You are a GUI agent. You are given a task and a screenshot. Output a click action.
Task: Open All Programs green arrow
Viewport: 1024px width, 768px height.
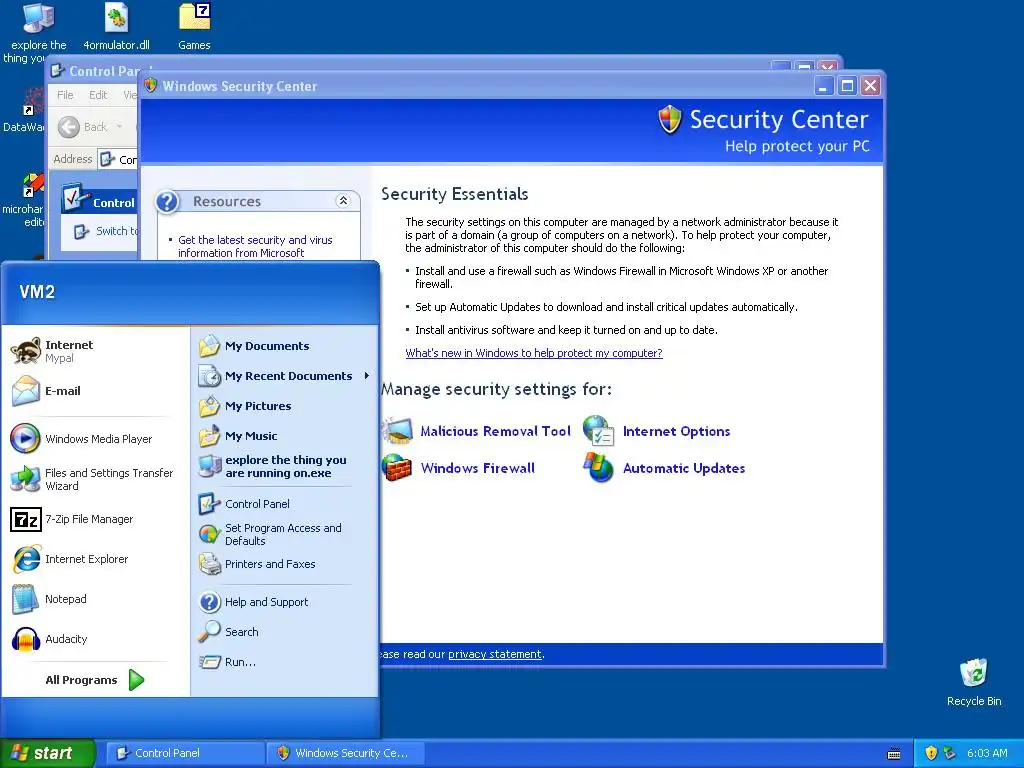[x=136, y=680]
